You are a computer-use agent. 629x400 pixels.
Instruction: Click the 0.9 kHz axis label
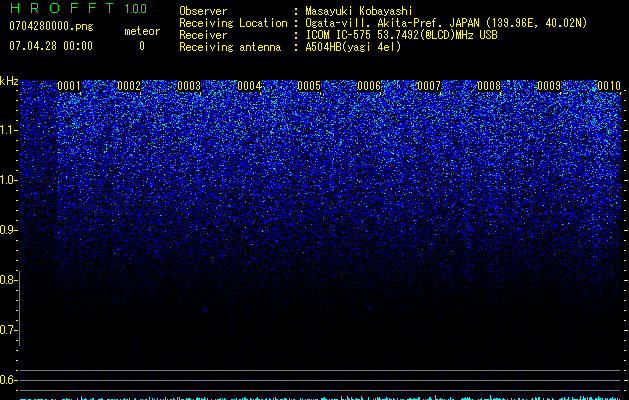click(7, 230)
